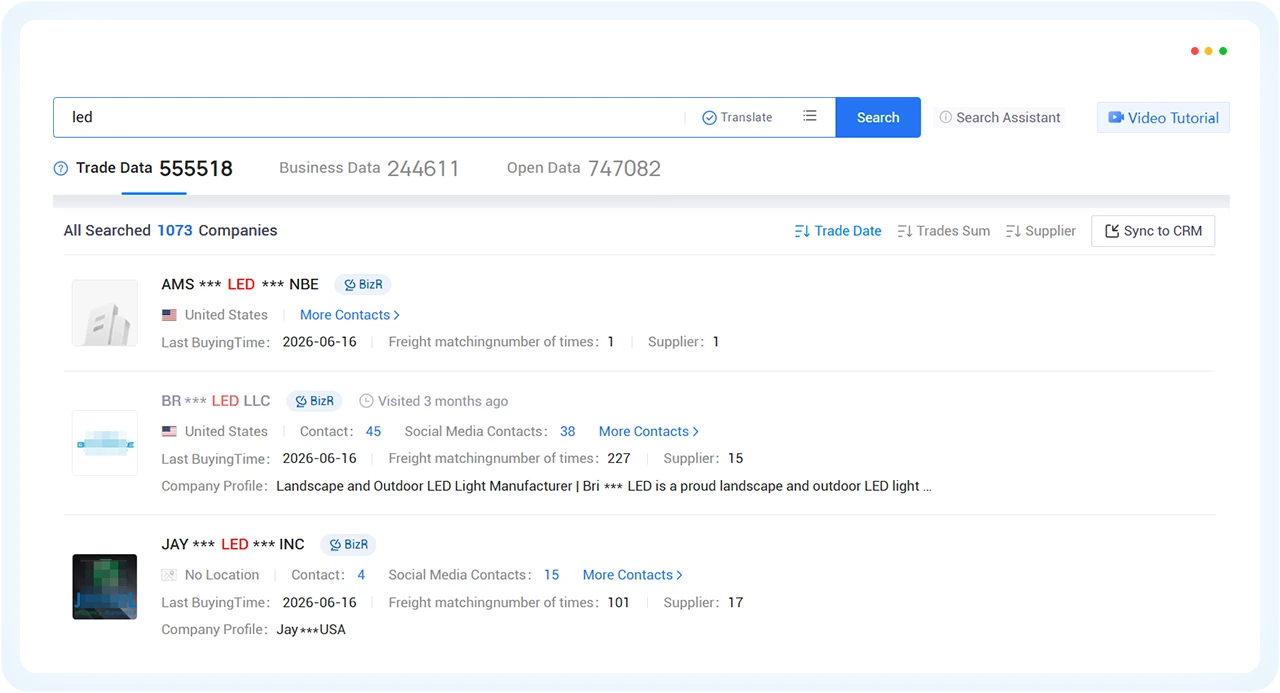Expand More Contacts for JAY LED INC
The height and width of the screenshot is (693, 1280).
click(633, 575)
